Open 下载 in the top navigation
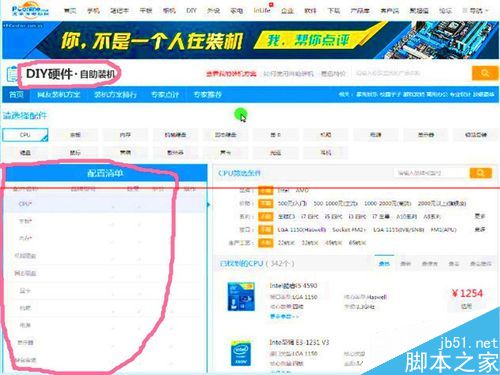Viewport: 500px width, 375px height. pos(334,11)
